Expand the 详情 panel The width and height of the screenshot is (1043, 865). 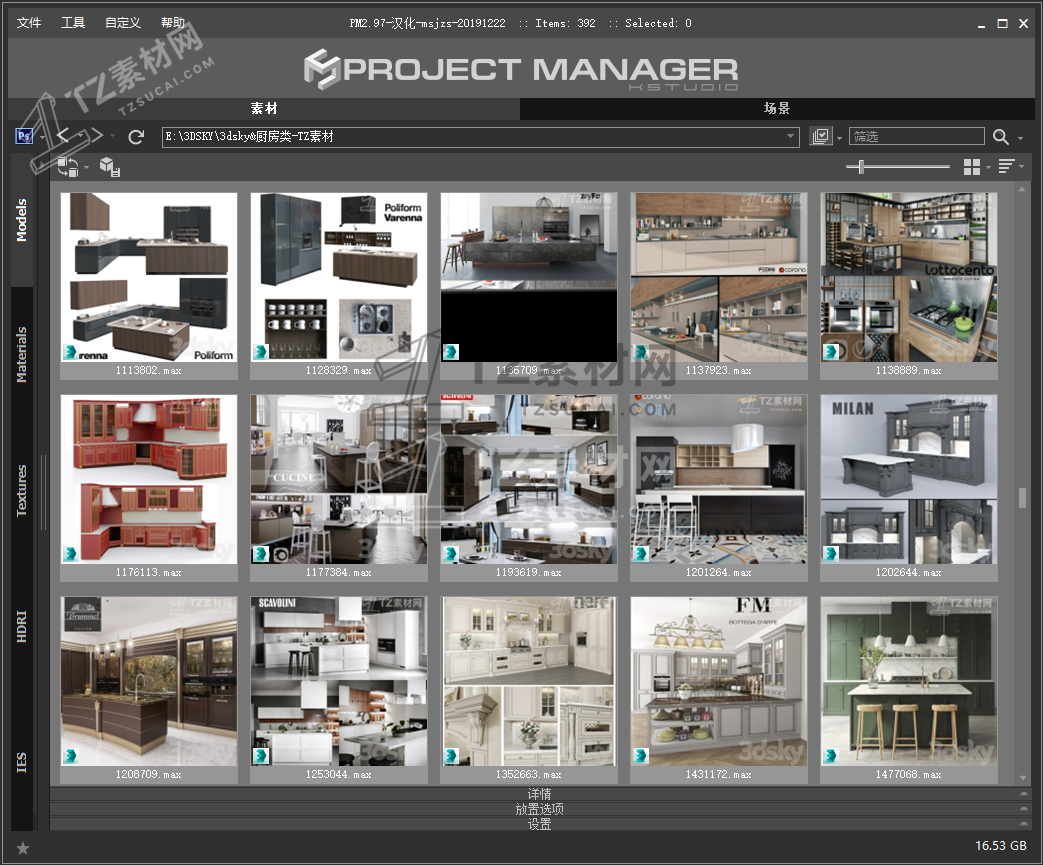(x=539, y=794)
